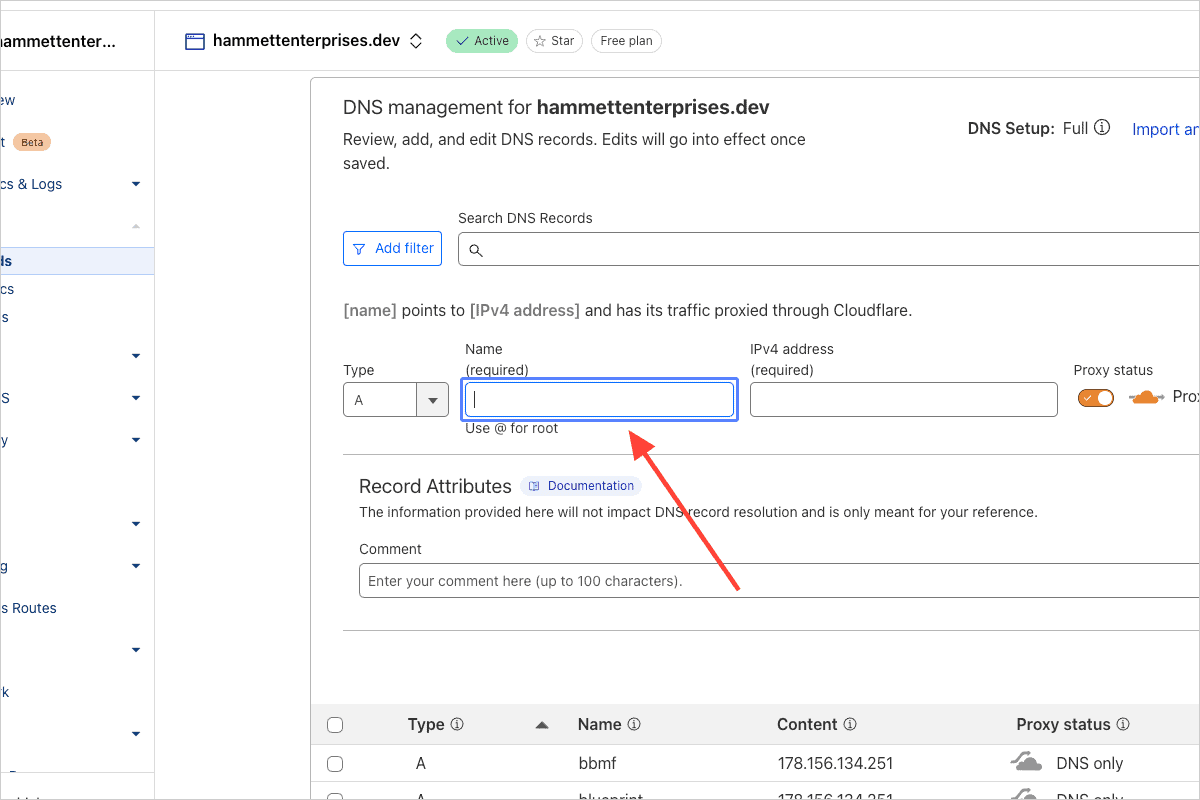Click the DNS Setup info icon
Image resolution: width=1200 pixels, height=800 pixels.
click(1102, 128)
